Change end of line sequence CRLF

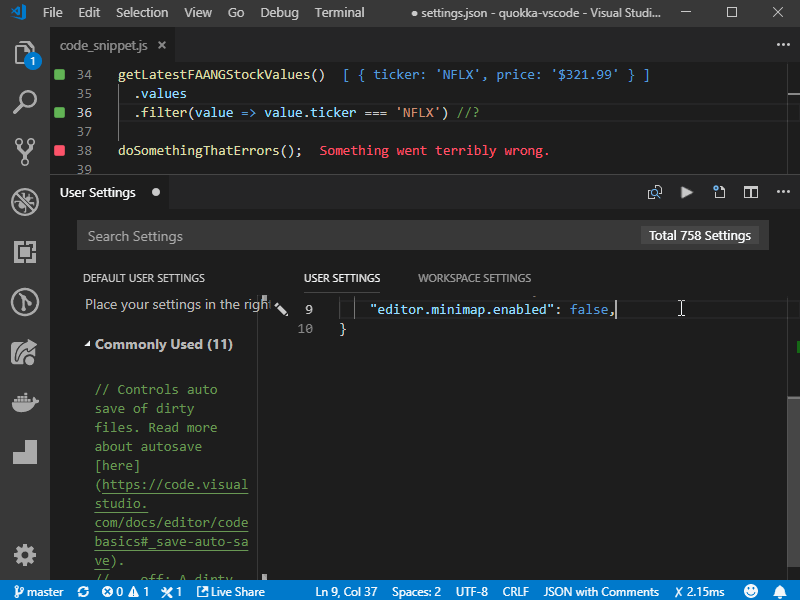pos(516,591)
